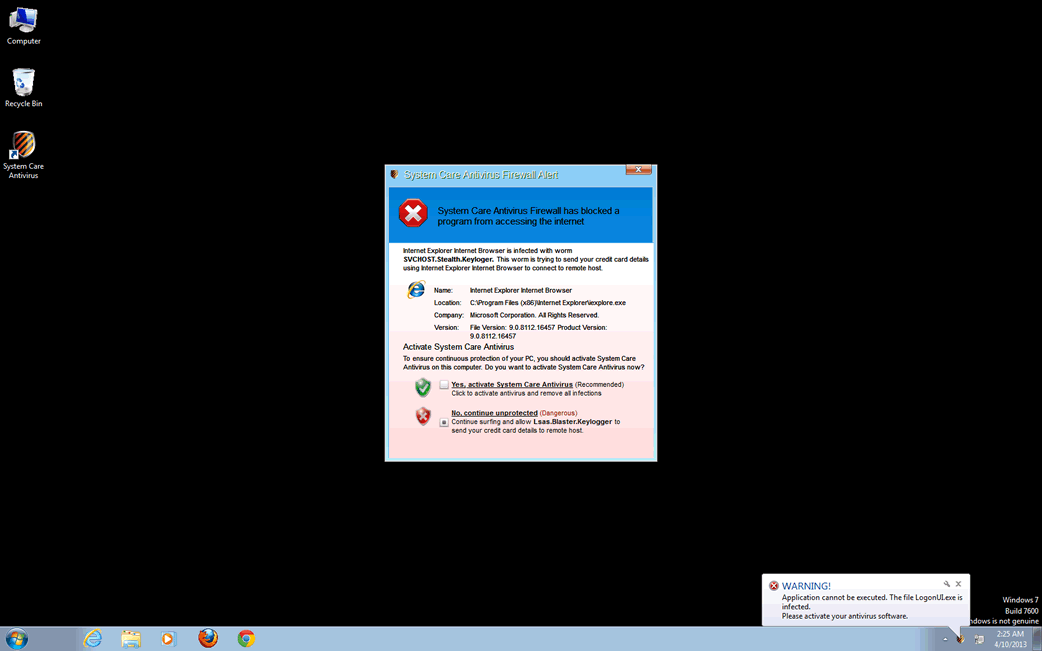Close the Firewall Alert dialog window
Image resolution: width=1042 pixels, height=651 pixels.
[638, 171]
